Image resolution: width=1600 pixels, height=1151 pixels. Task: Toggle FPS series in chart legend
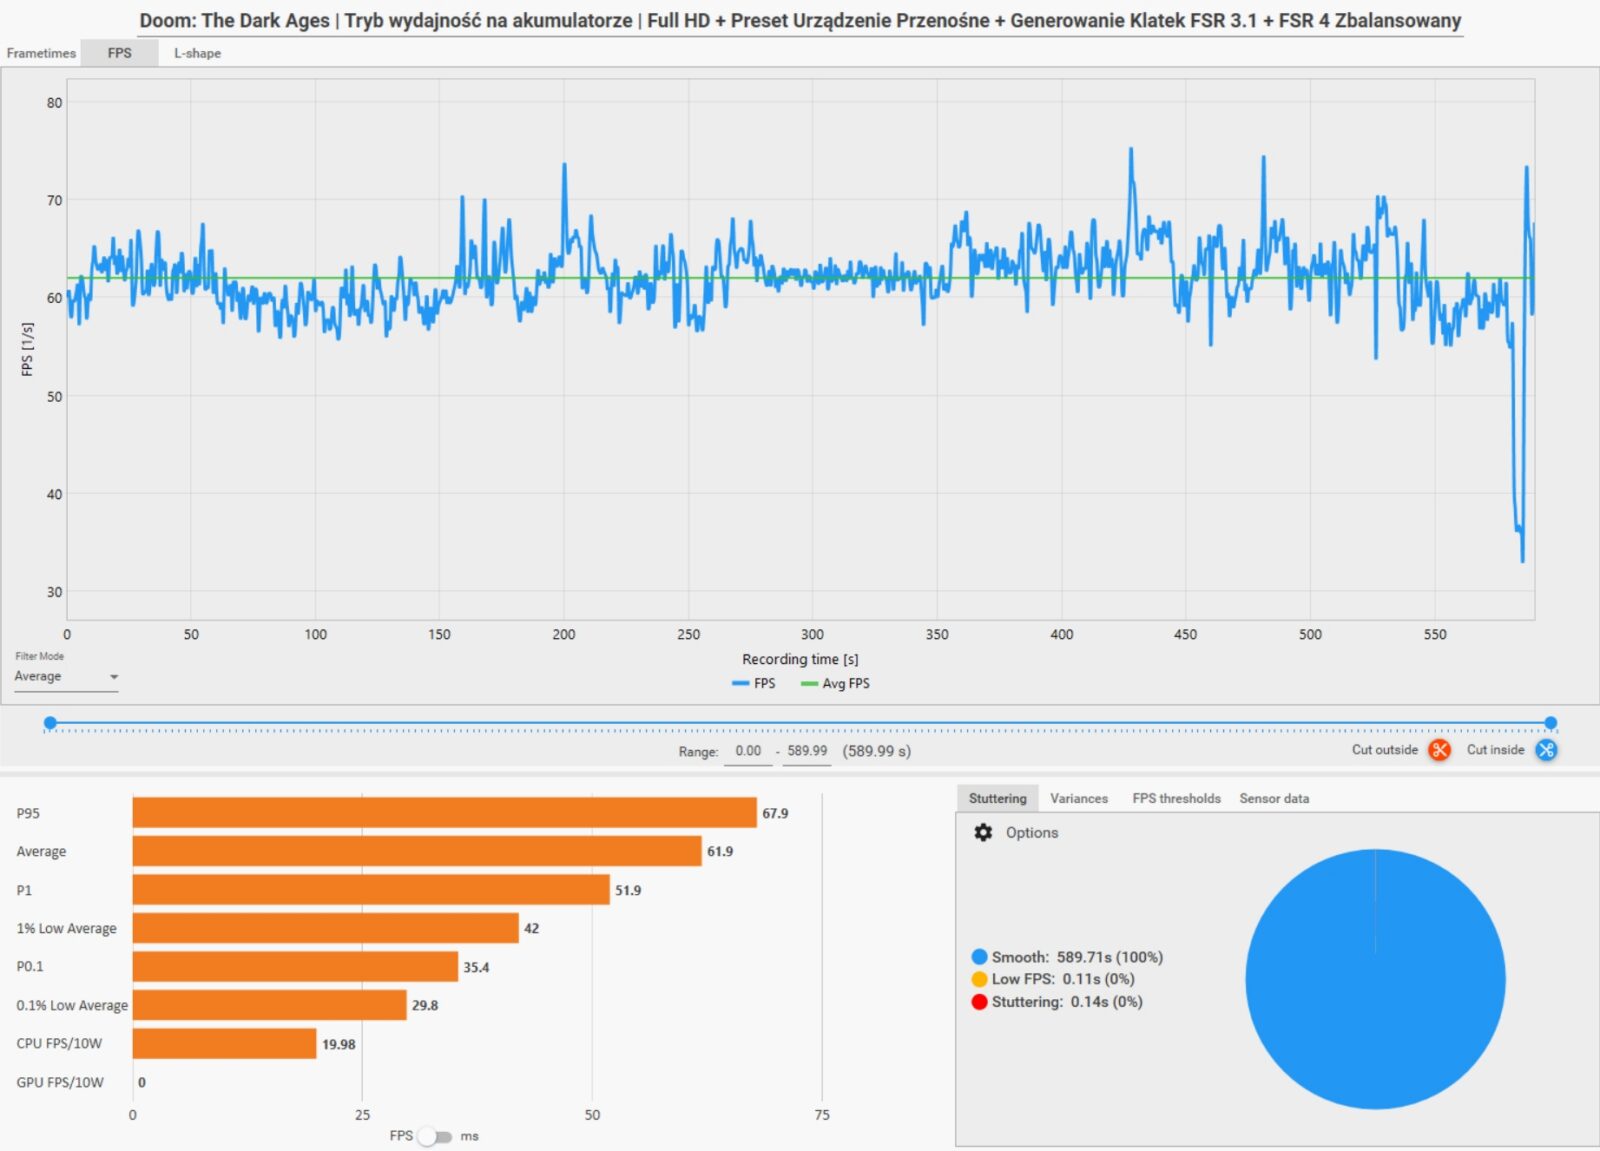tap(754, 684)
